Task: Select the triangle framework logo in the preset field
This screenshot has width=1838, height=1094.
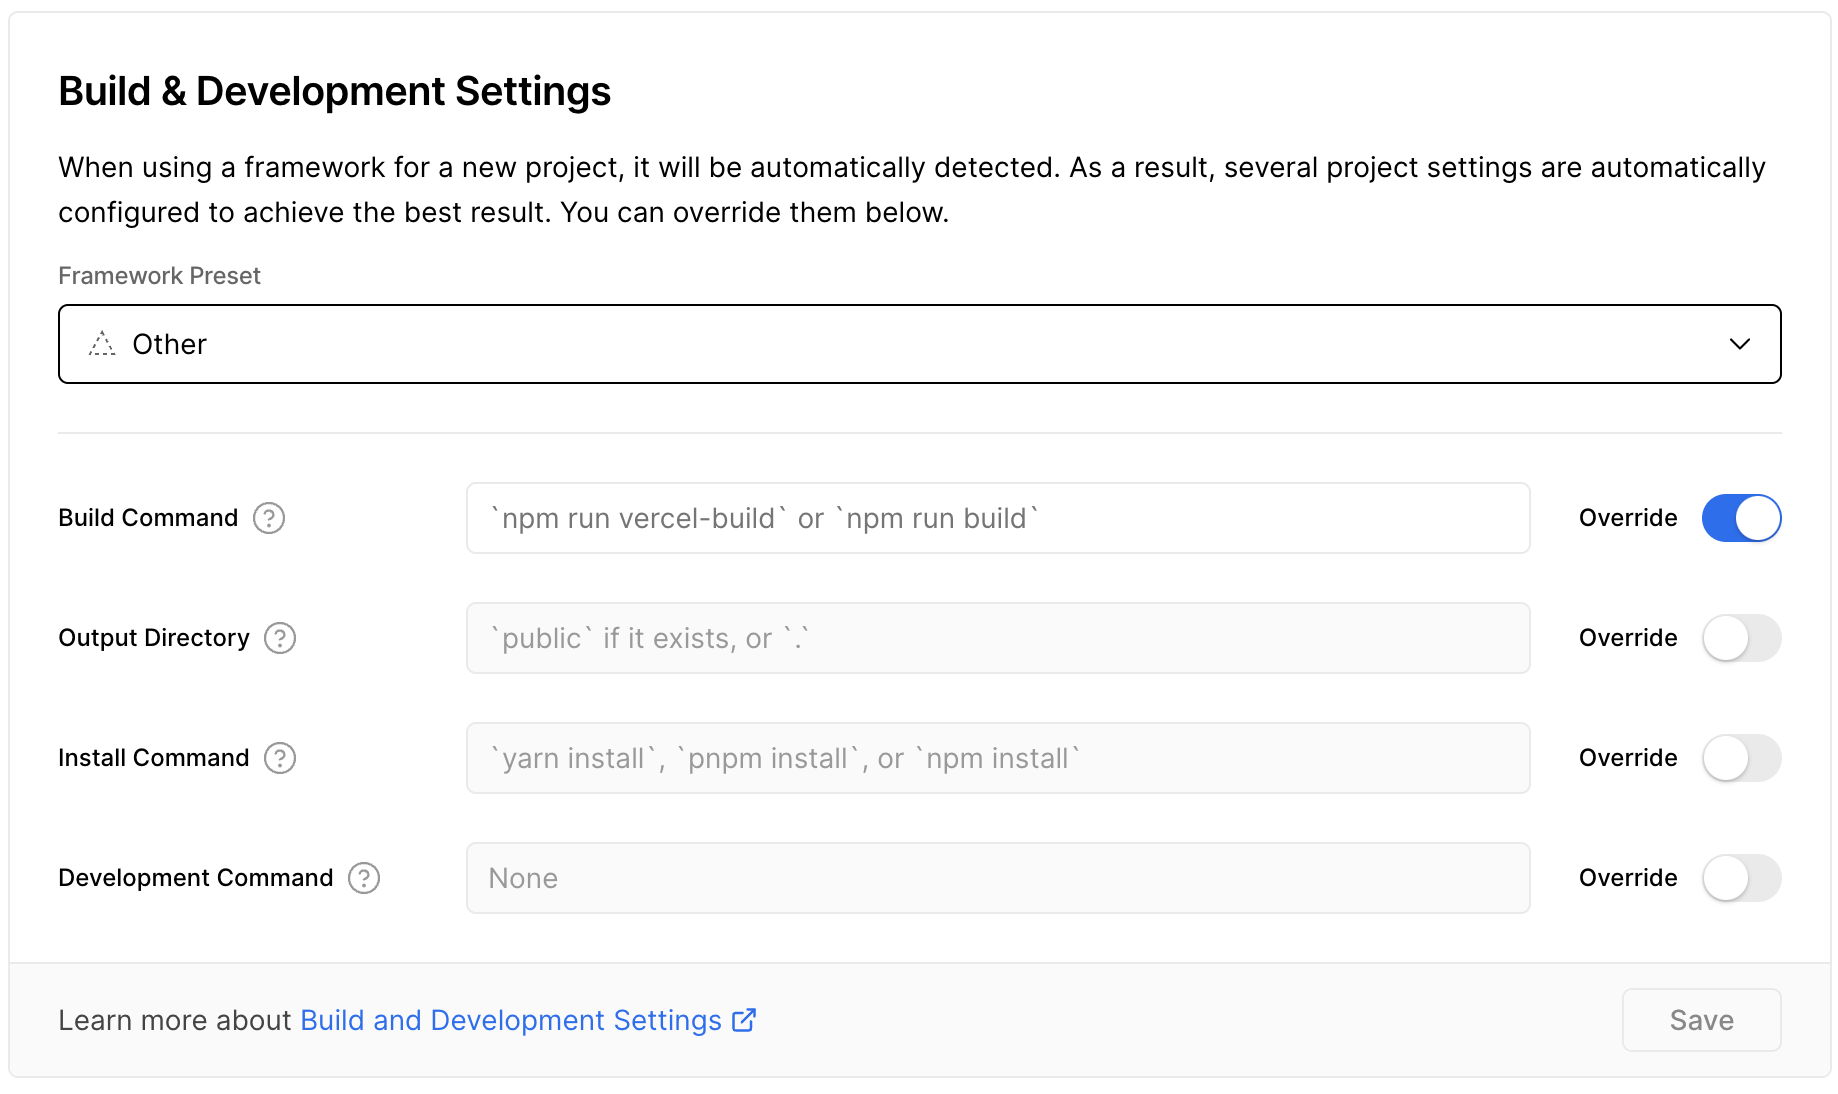Action: [100, 343]
